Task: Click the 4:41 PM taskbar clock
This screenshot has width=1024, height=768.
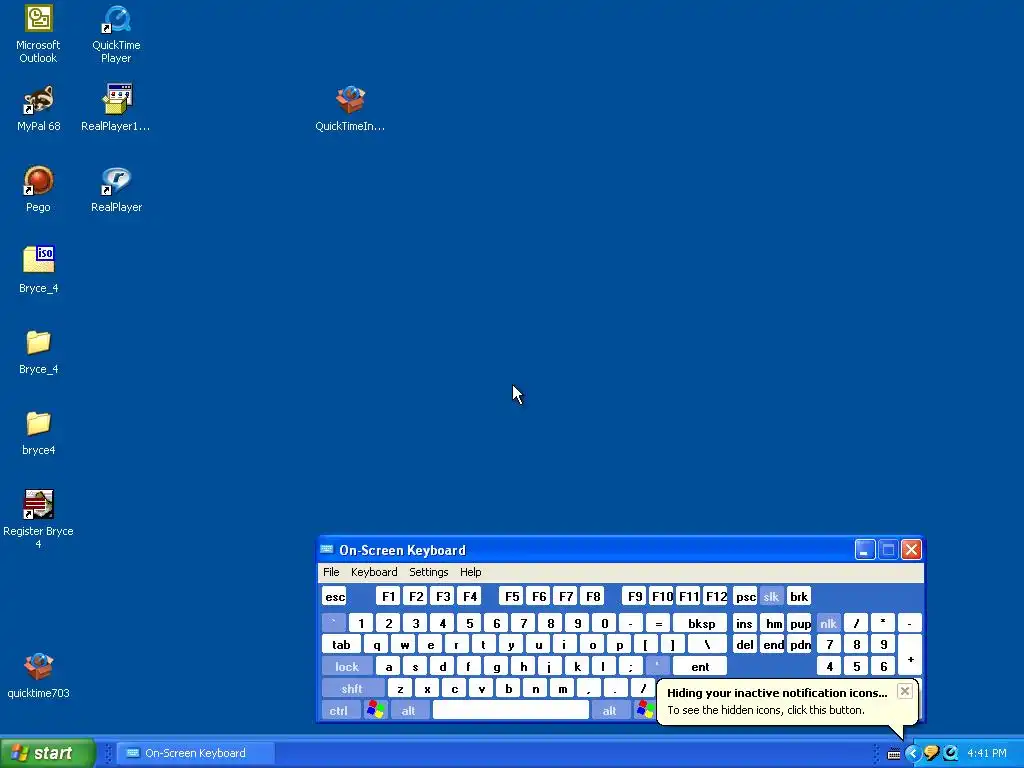Action: pyautogui.click(x=986, y=753)
